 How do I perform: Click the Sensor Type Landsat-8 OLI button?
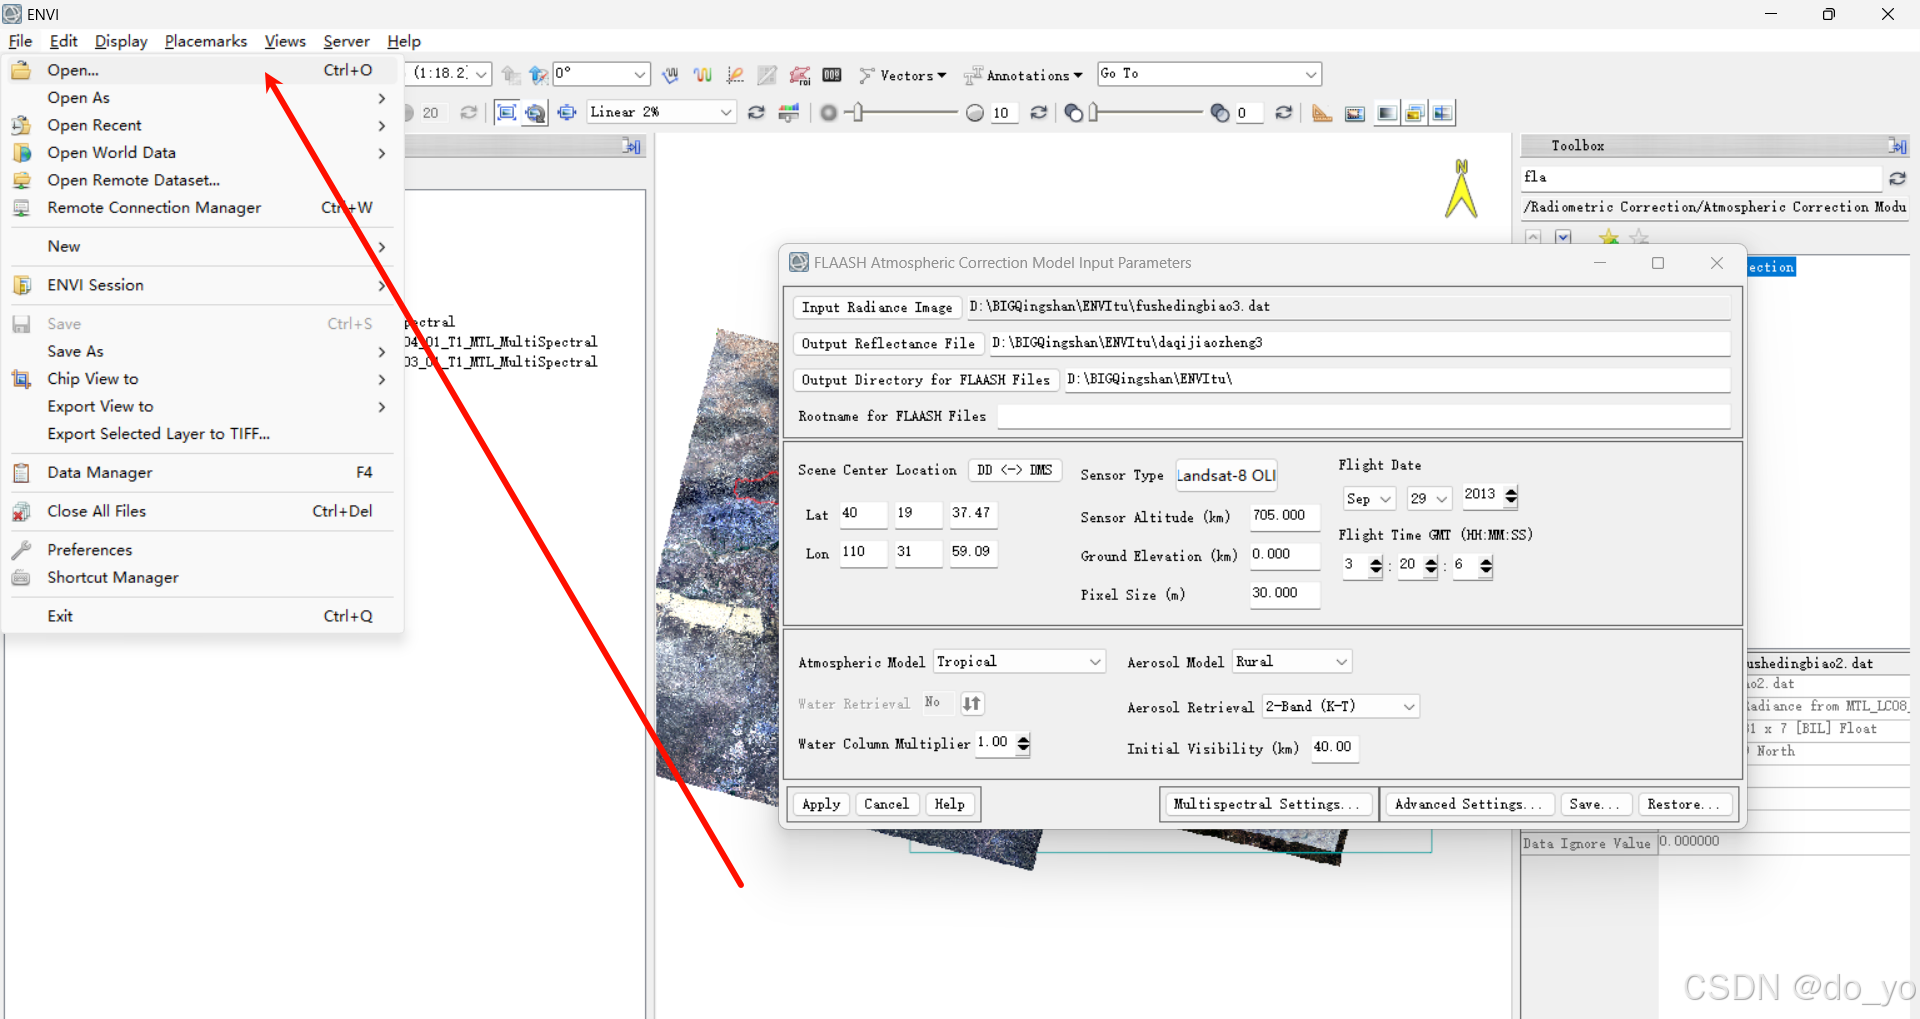click(1226, 476)
